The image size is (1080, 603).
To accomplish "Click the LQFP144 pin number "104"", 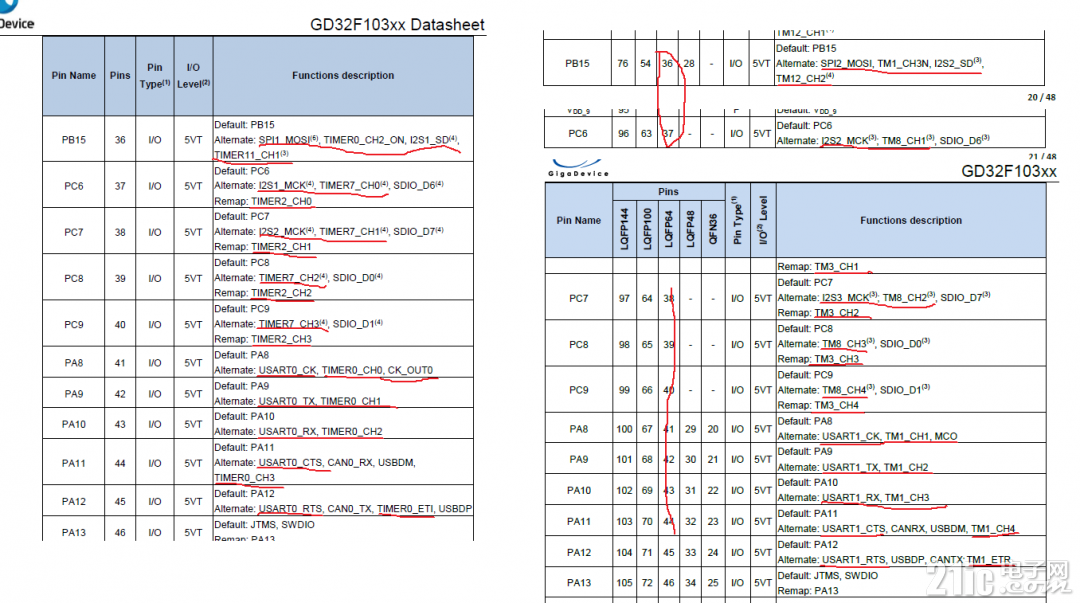I will (x=624, y=553).
